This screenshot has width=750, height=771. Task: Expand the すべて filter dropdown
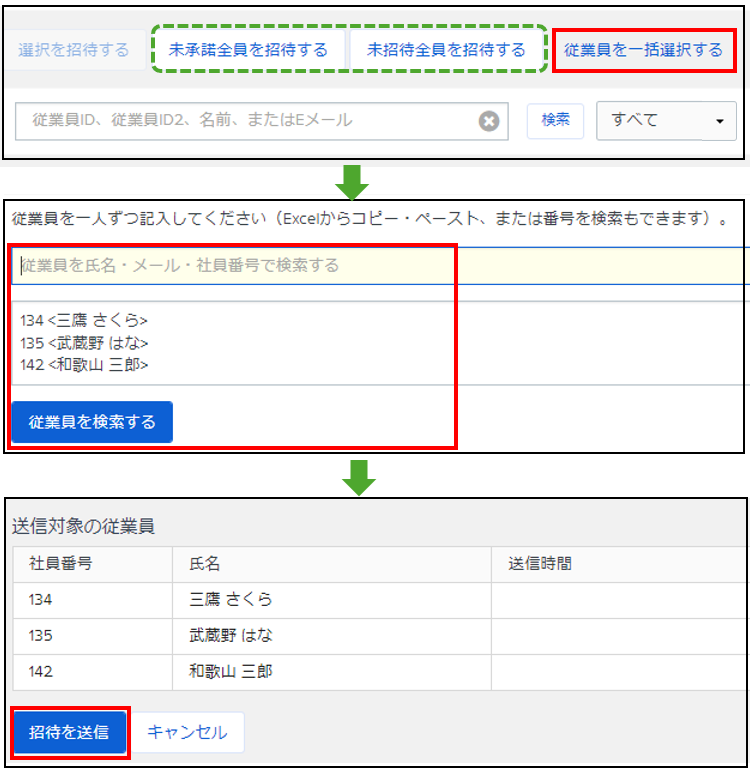click(665, 120)
